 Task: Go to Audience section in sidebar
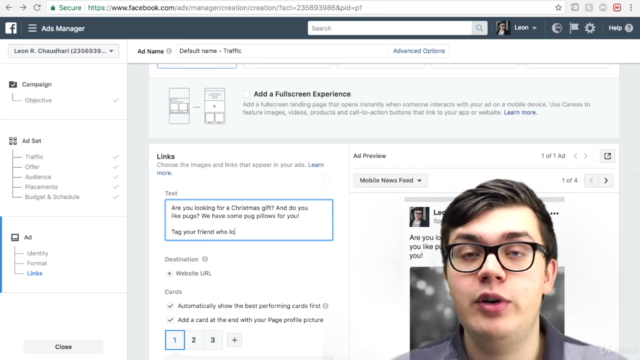coord(38,177)
